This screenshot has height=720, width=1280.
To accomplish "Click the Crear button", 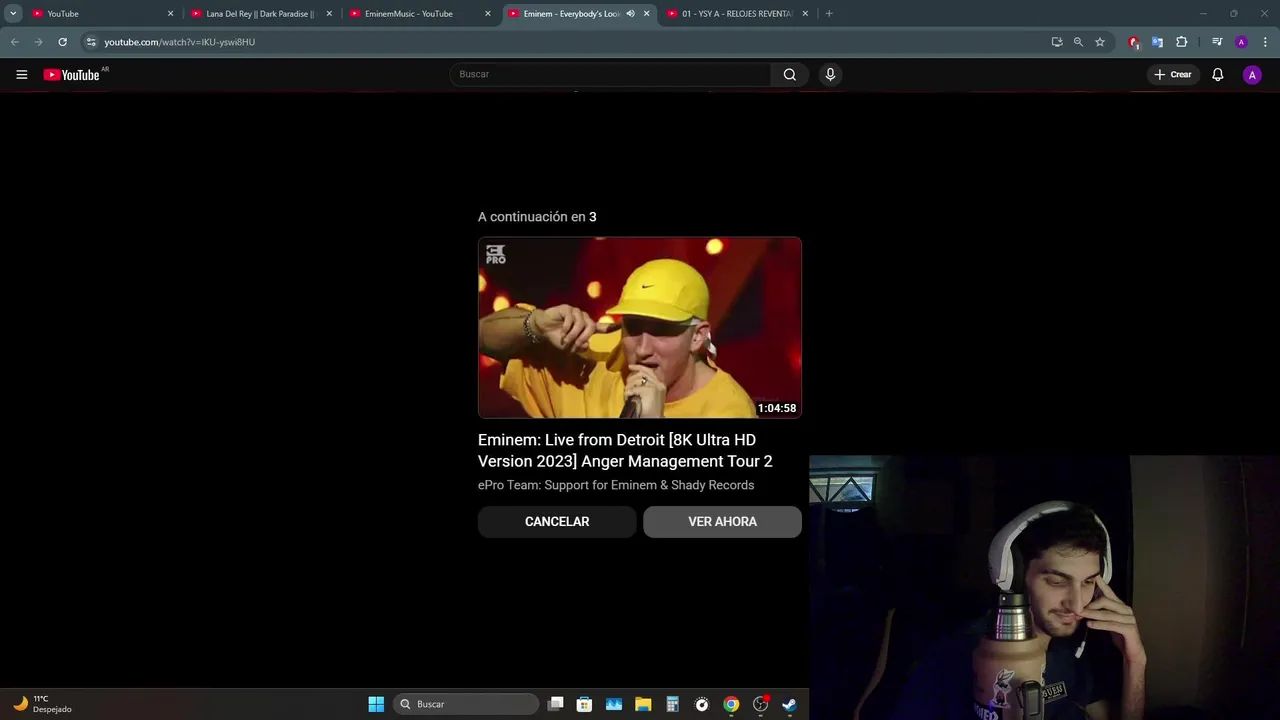I will (1172, 74).
